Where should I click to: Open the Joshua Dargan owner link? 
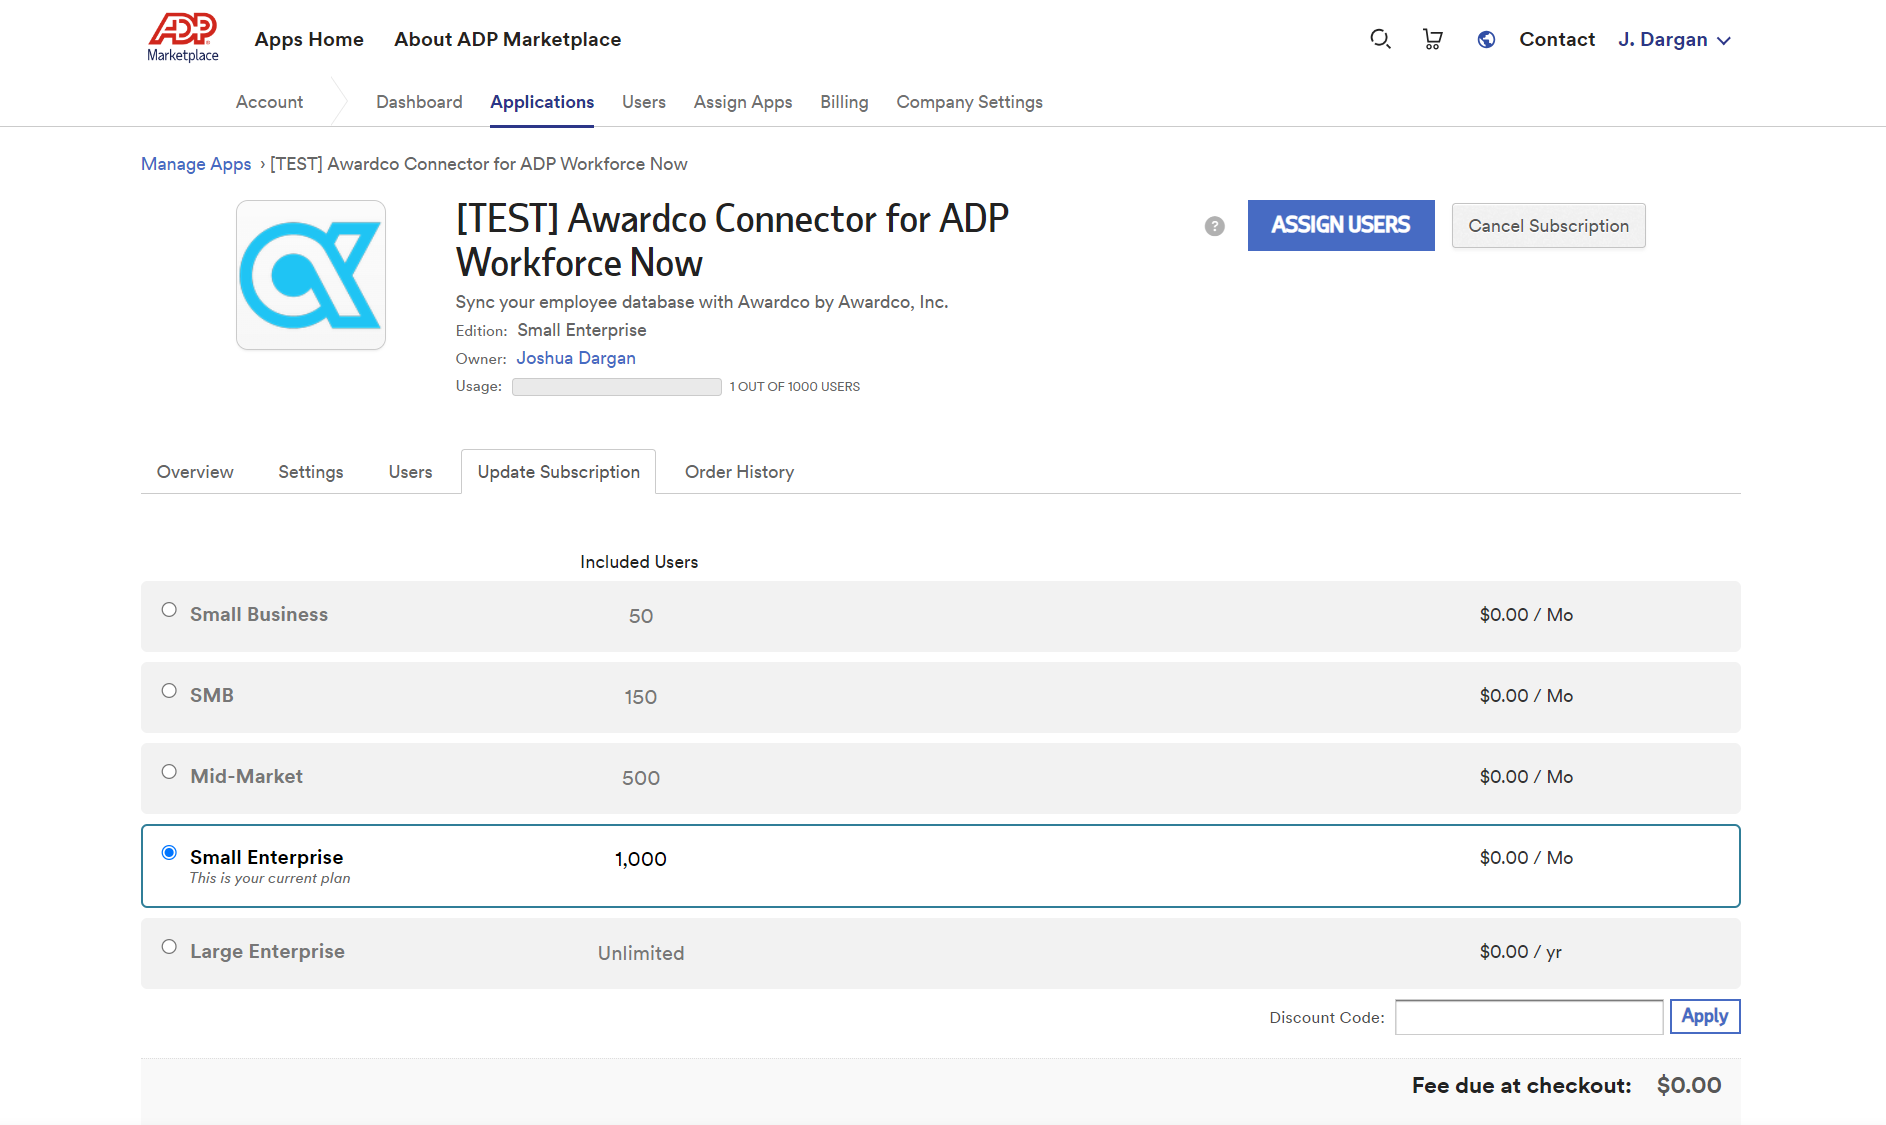pyautogui.click(x=575, y=357)
